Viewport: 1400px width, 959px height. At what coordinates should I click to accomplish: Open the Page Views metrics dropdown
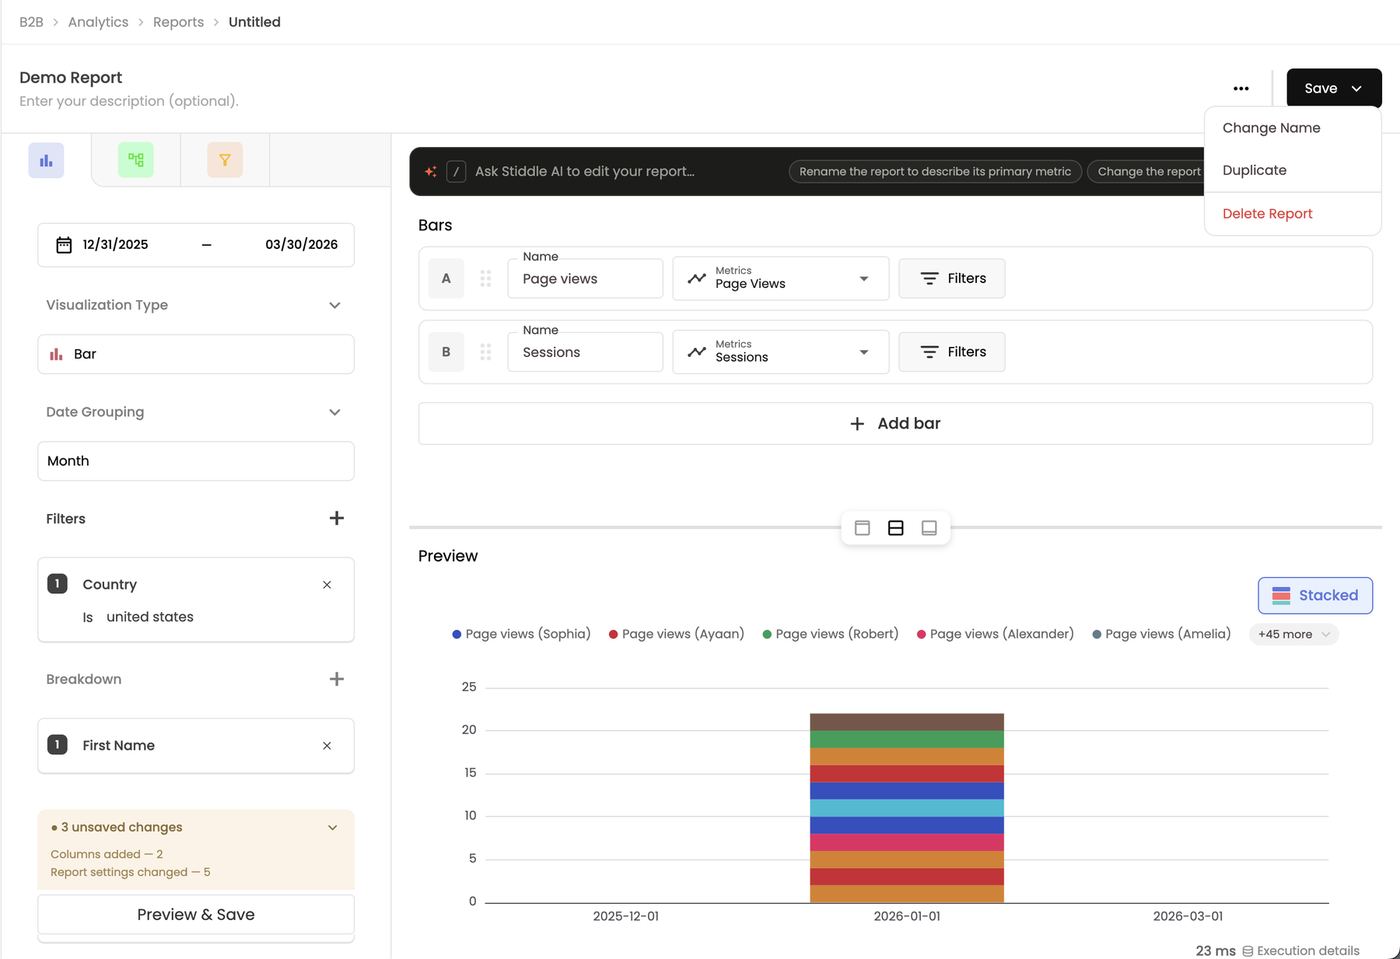pyautogui.click(x=781, y=279)
